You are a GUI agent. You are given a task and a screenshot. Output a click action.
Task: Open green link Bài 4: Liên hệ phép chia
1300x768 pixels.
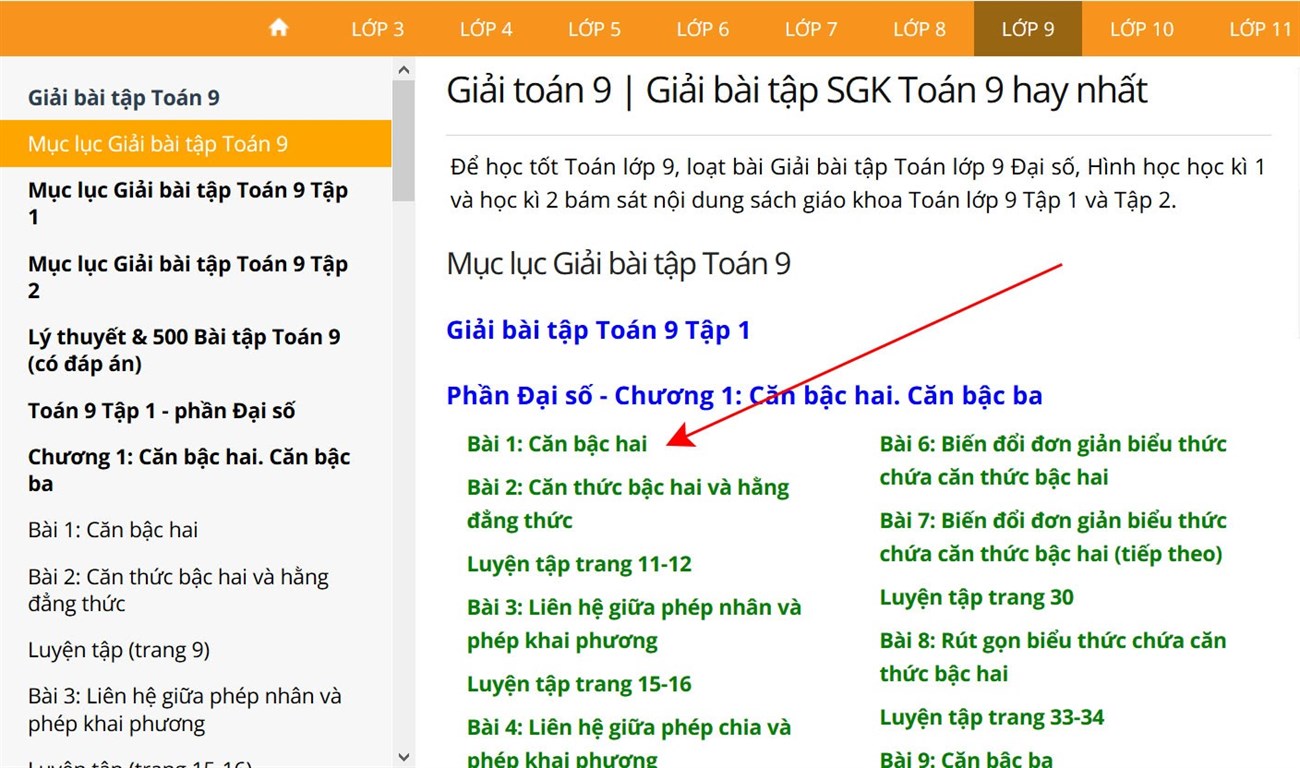[629, 743]
